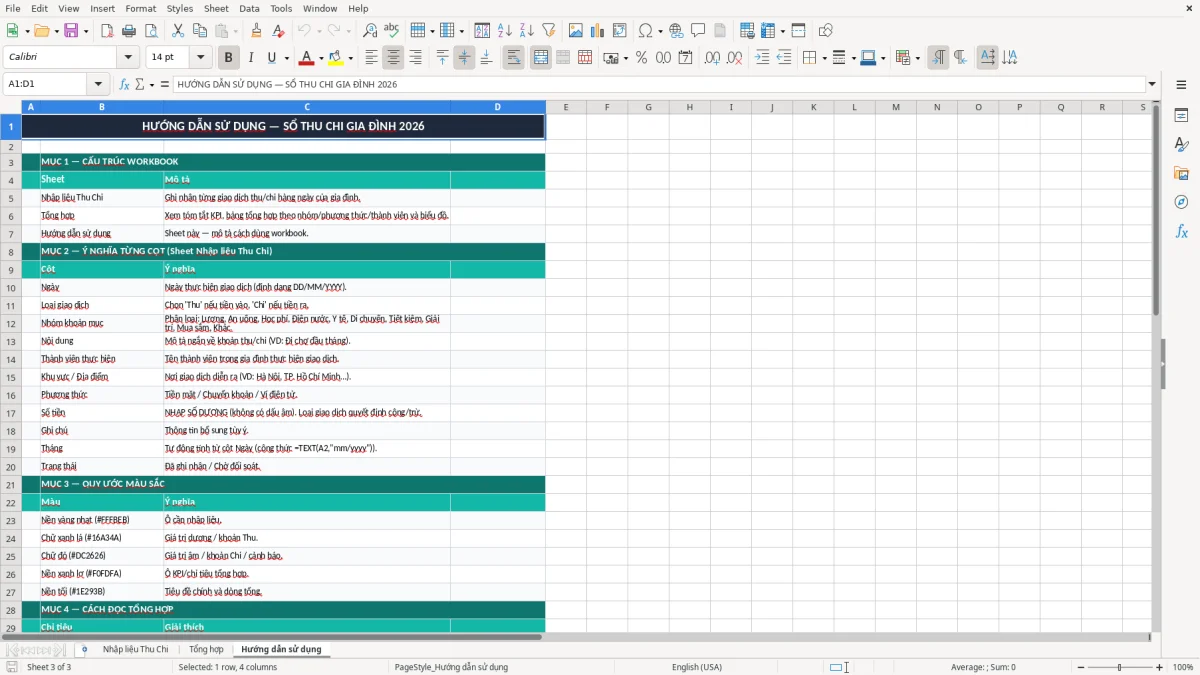Viewport: 1200px width, 675px height.
Task: Click Export as PDF icon
Action: tap(107, 31)
